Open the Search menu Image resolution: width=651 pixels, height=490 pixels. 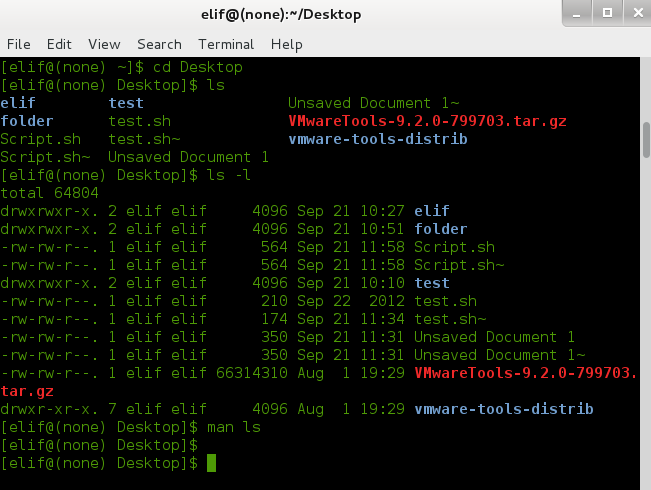click(x=159, y=44)
